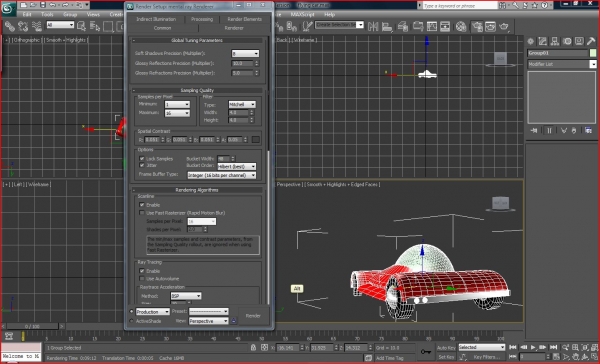
Task: Click the Auto Key button
Action: [446, 348]
